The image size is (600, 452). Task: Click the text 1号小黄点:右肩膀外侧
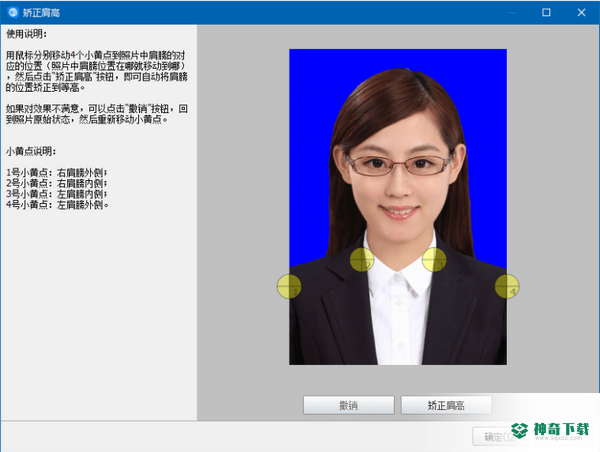(x=57, y=173)
